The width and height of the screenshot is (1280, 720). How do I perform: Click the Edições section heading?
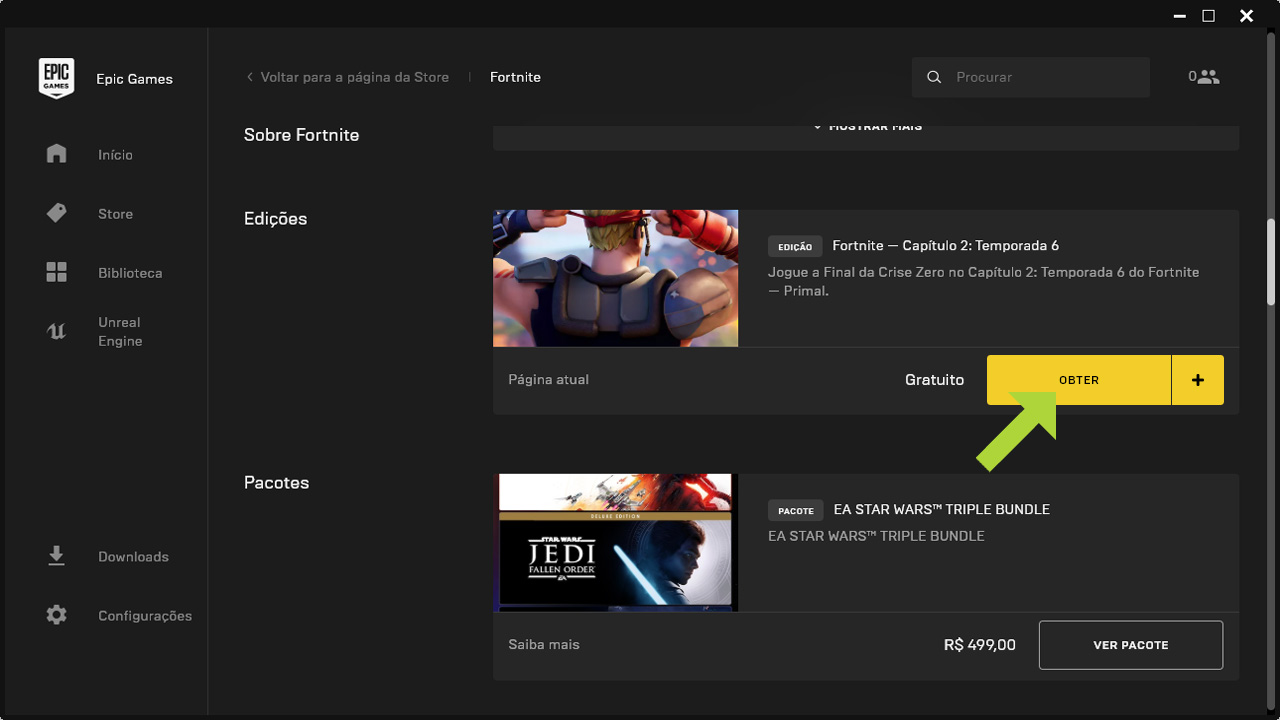tap(275, 219)
